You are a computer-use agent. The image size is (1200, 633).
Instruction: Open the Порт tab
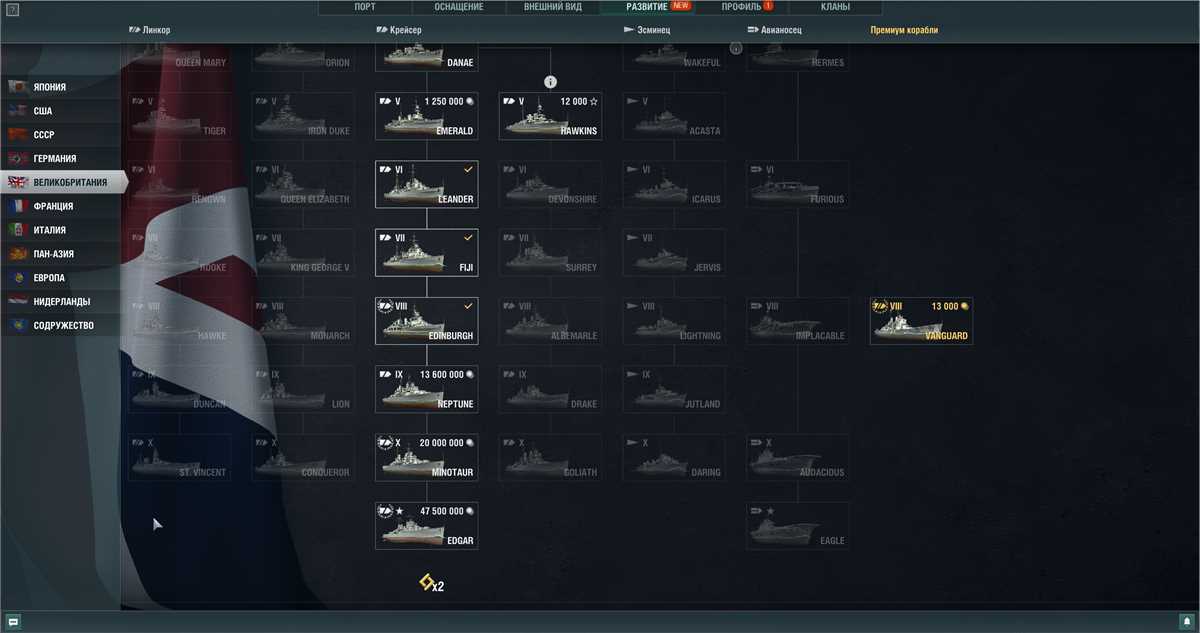[365, 7]
